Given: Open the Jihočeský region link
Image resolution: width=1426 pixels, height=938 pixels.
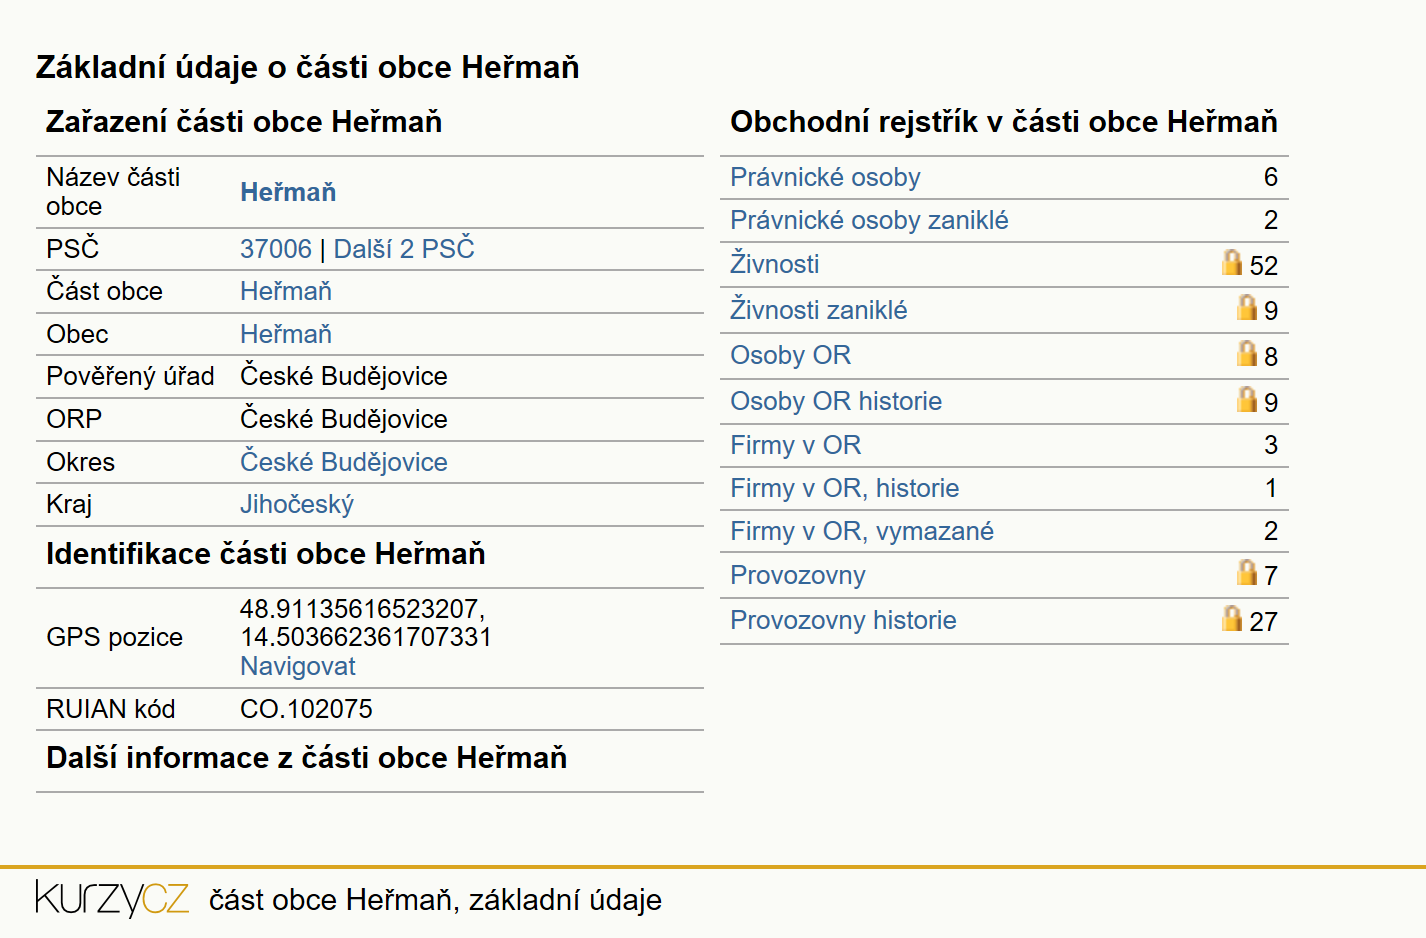Looking at the screenshot, I should pyautogui.click(x=297, y=505).
